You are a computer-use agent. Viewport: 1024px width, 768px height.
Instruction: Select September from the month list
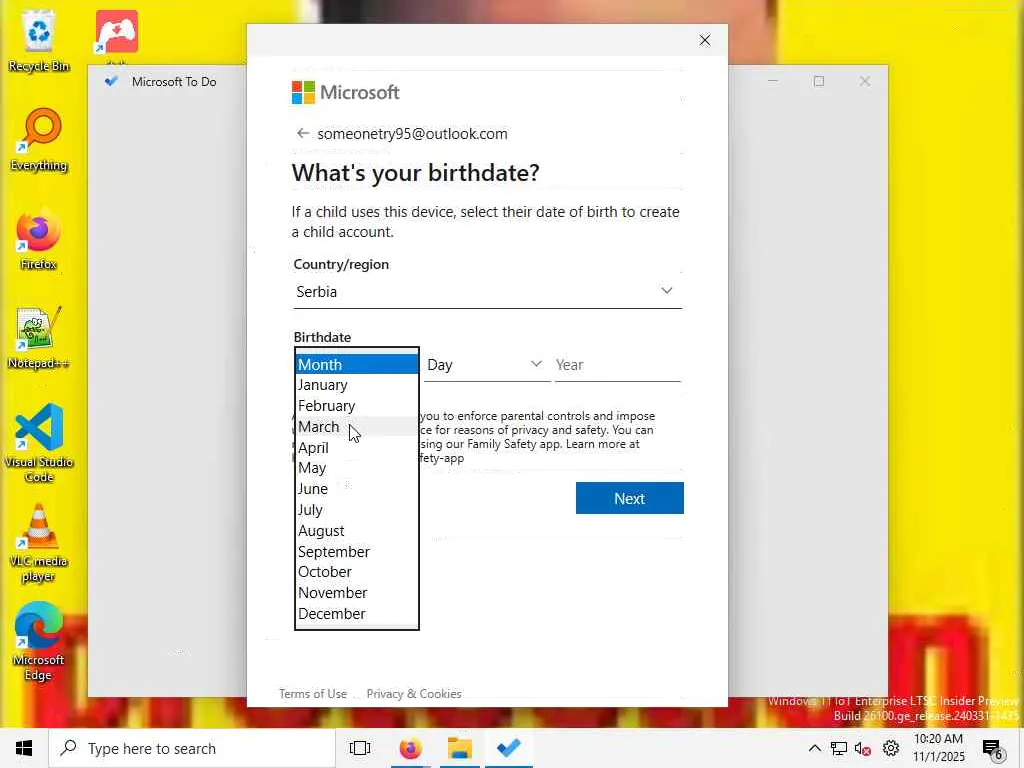(357, 552)
